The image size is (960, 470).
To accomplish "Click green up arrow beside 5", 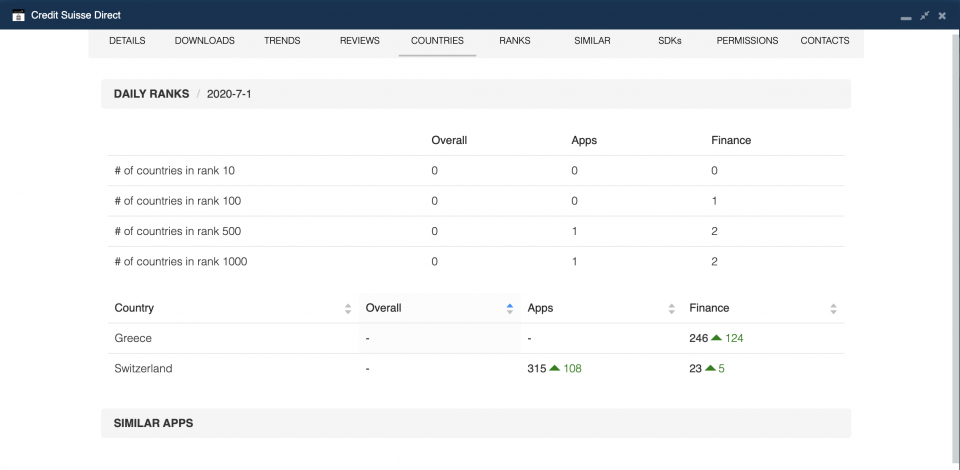I will [710, 368].
